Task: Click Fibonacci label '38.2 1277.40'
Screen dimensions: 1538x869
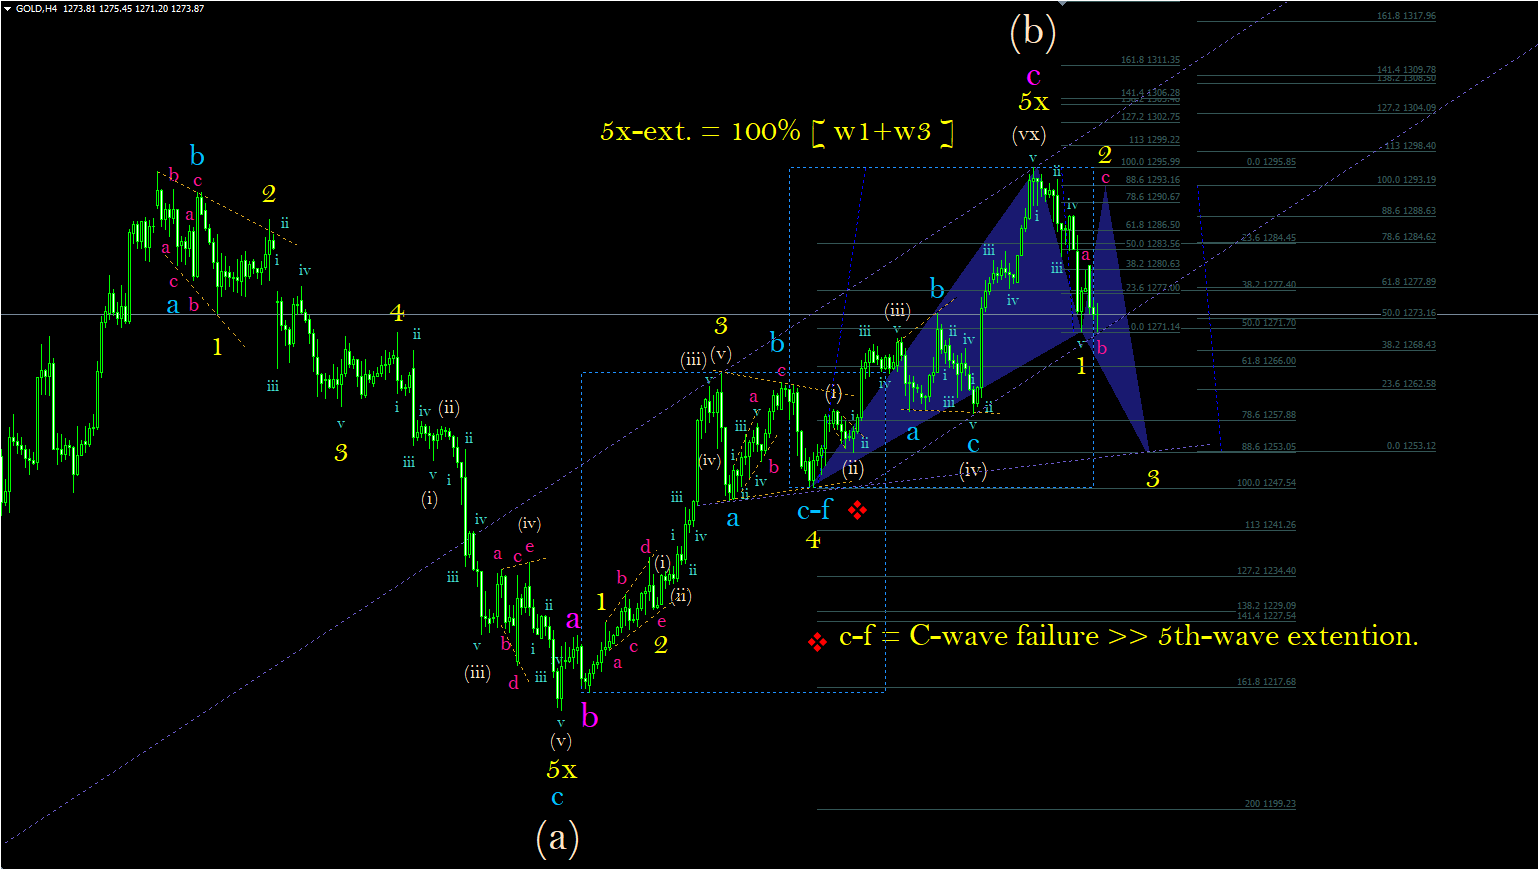Action: (1268, 285)
